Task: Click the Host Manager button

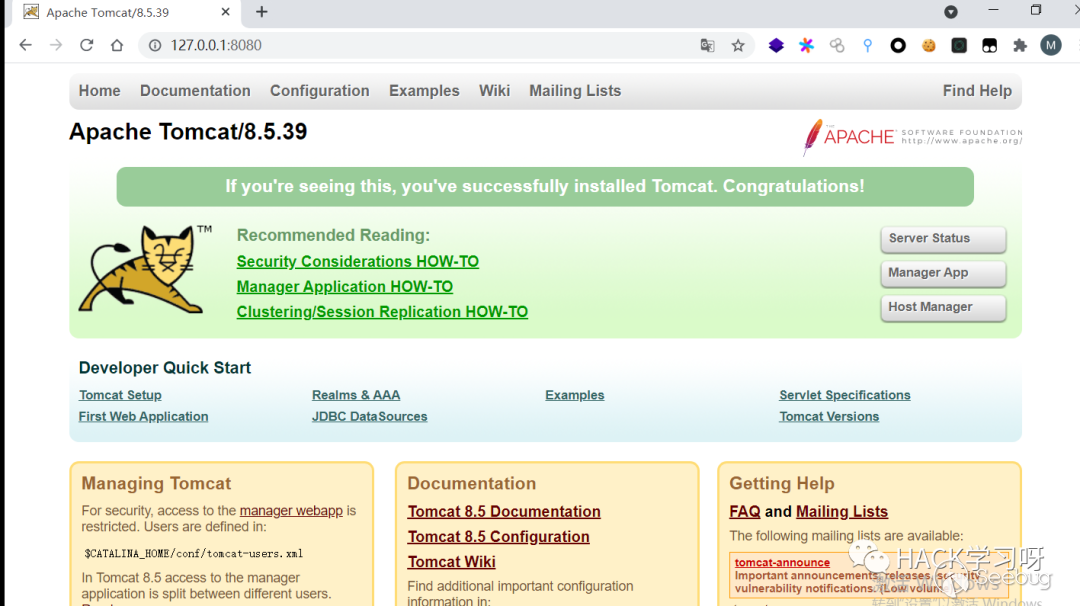Action: pos(943,308)
